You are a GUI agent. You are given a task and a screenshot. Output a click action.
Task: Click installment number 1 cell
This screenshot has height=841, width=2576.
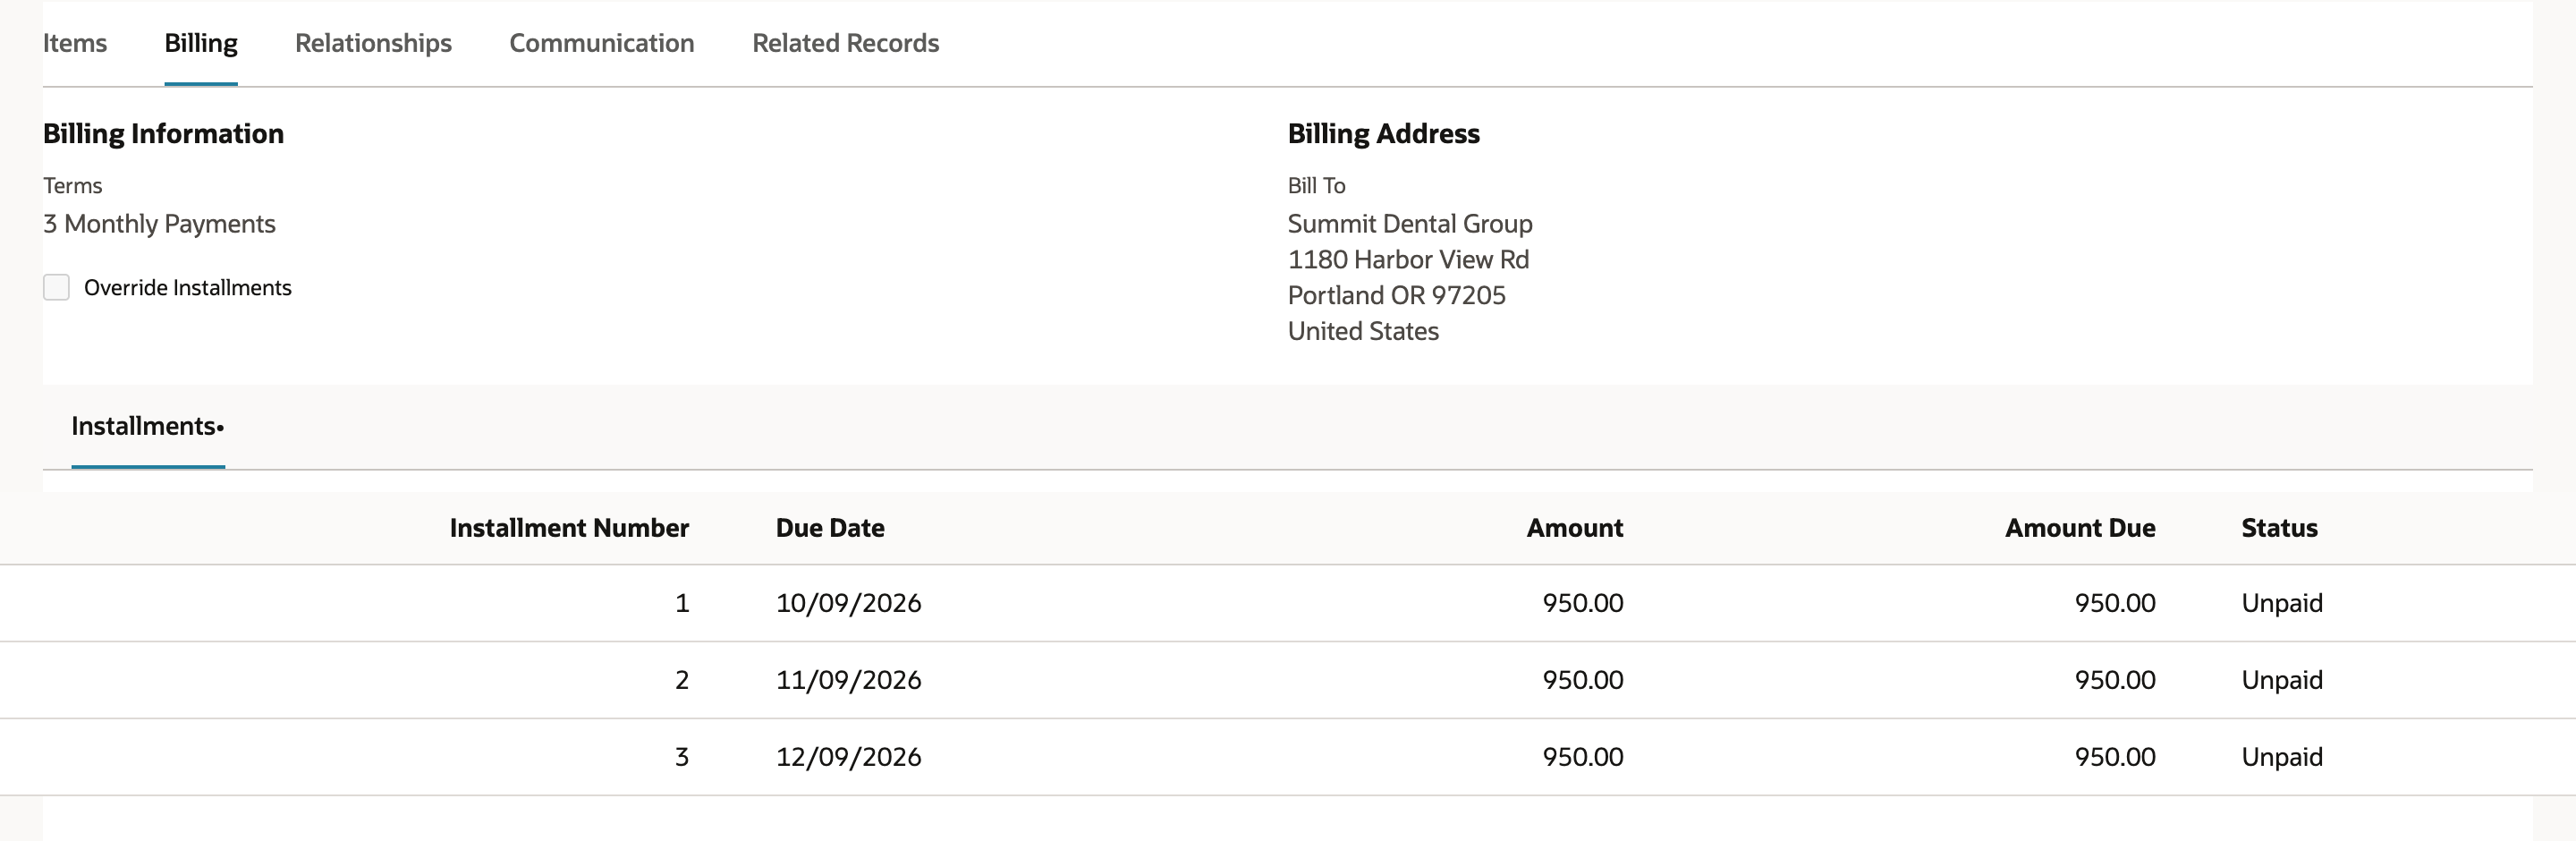point(682,603)
